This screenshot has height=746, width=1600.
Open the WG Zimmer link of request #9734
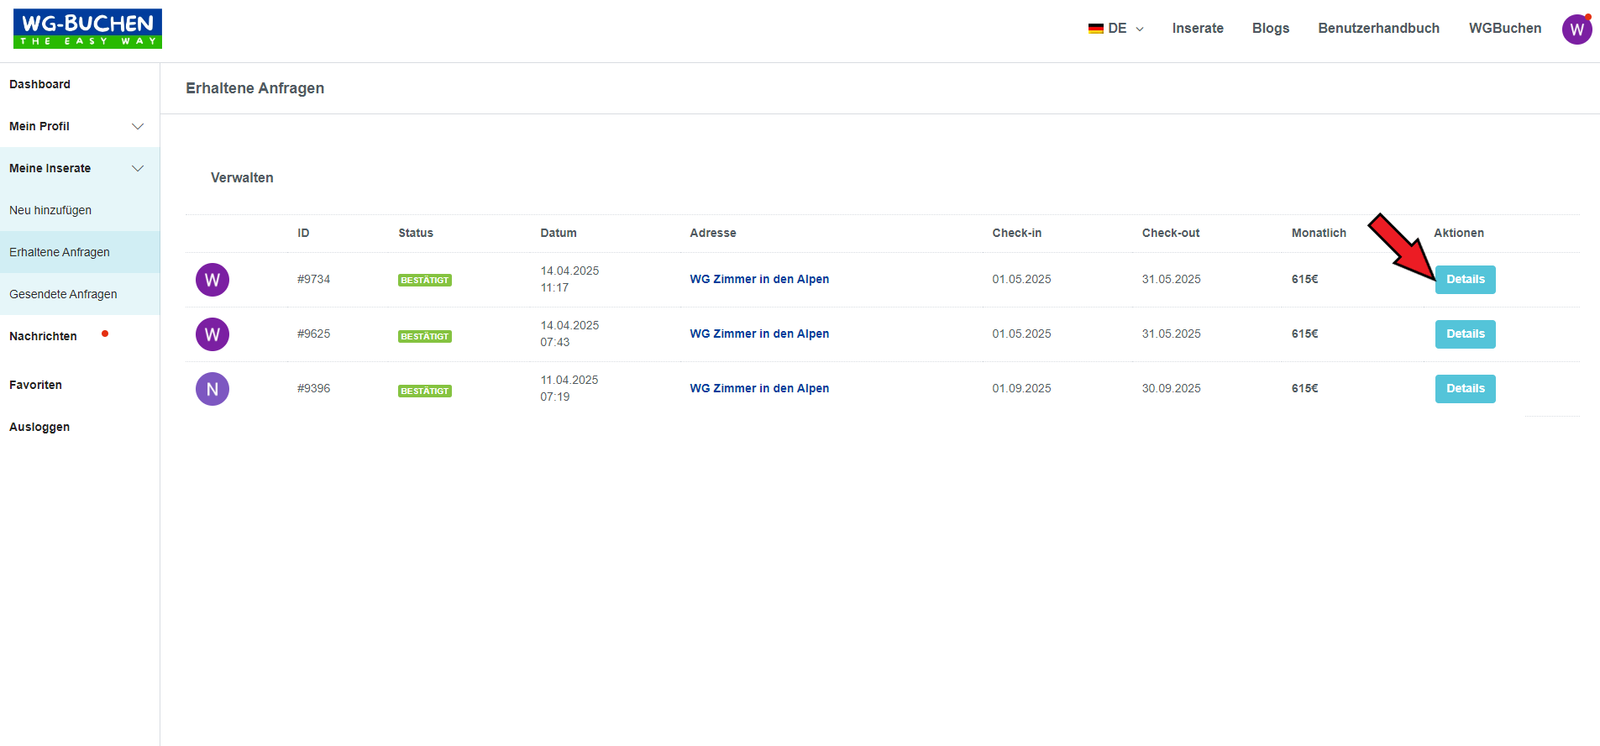[759, 279]
